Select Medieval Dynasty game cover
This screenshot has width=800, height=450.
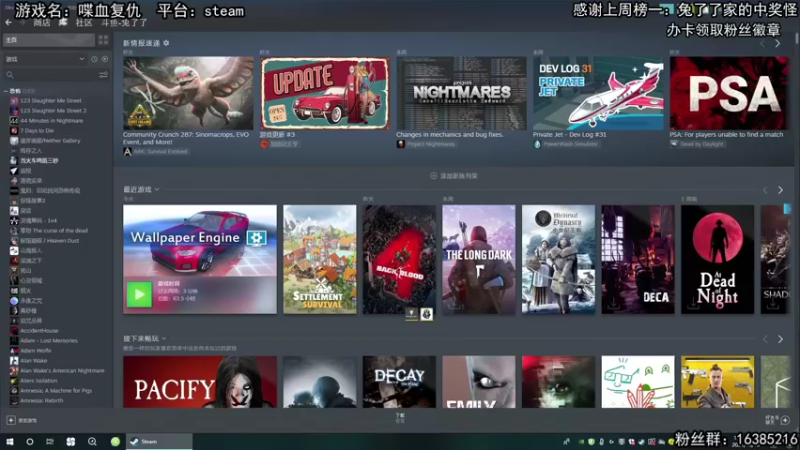click(559, 259)
